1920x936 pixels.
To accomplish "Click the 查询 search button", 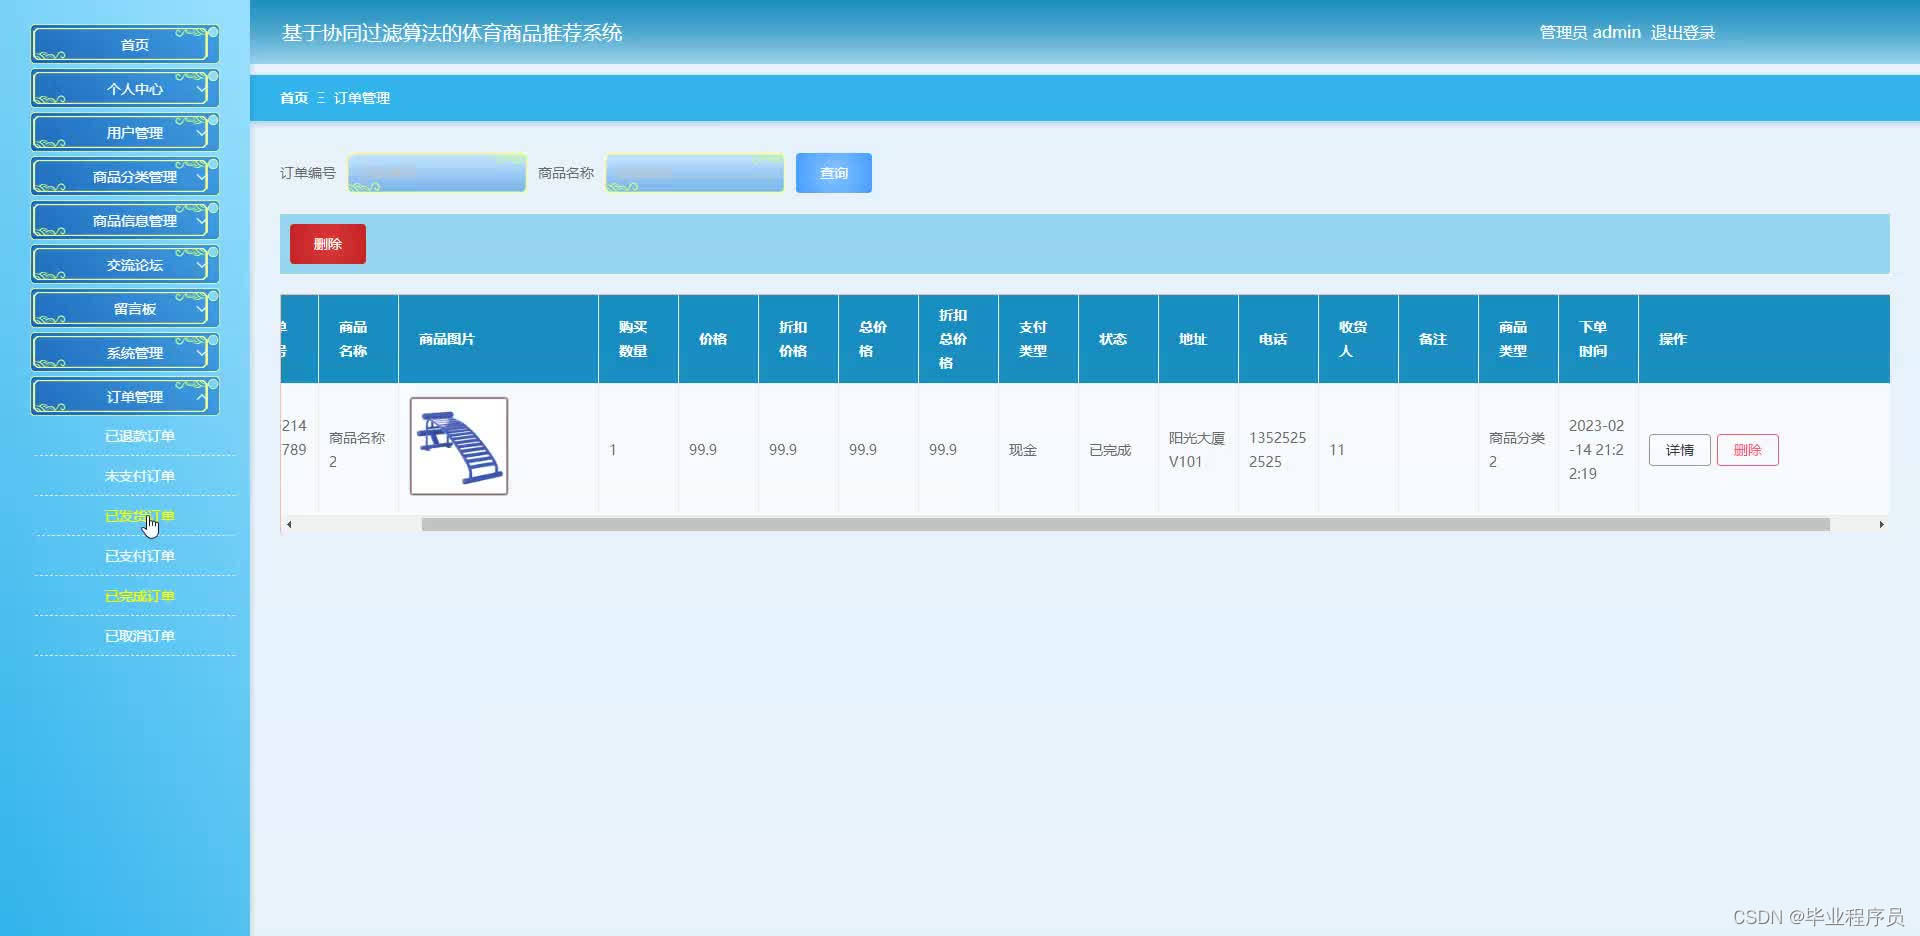I will (x=834, y=173).
